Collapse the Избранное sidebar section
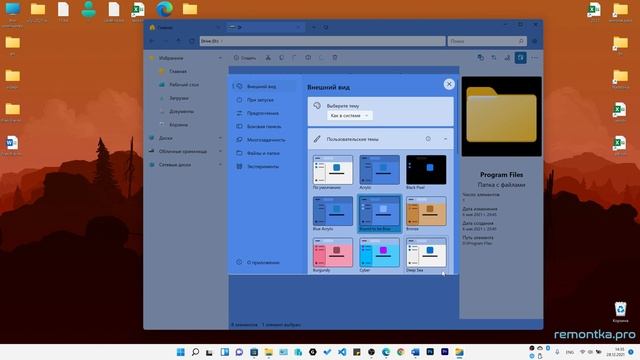 tap(220, 58)
